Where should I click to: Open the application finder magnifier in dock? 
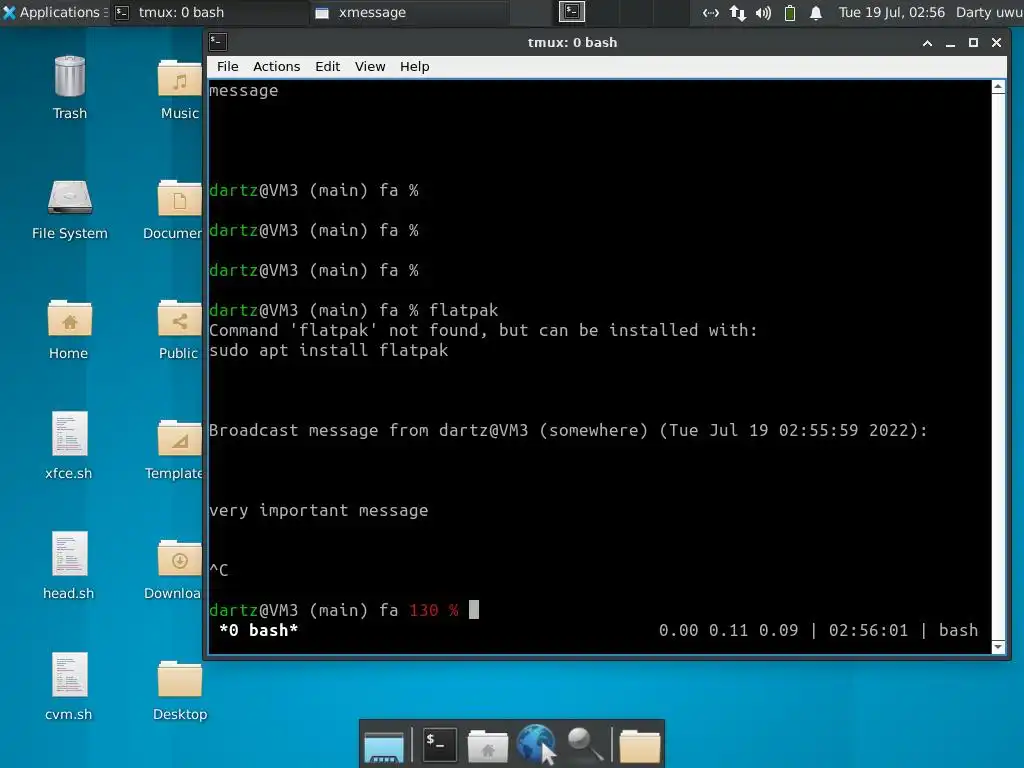click(x=584, y=744)
